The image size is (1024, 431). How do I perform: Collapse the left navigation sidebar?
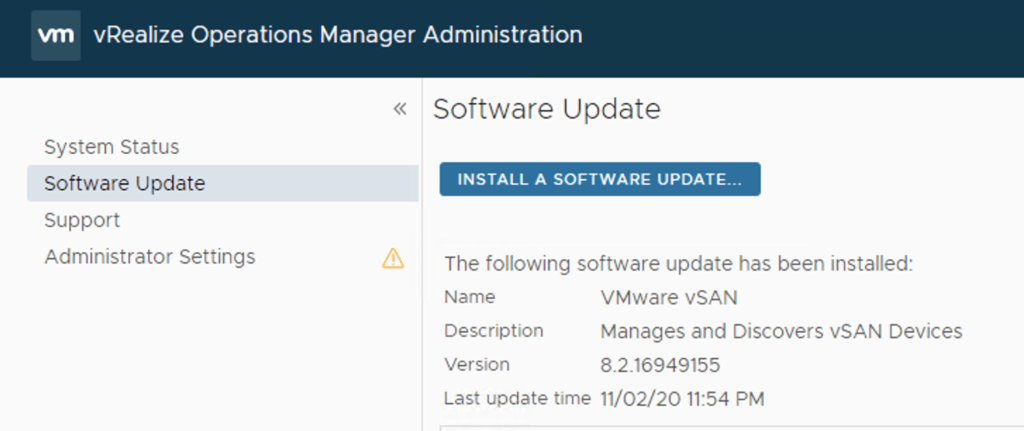400,109
